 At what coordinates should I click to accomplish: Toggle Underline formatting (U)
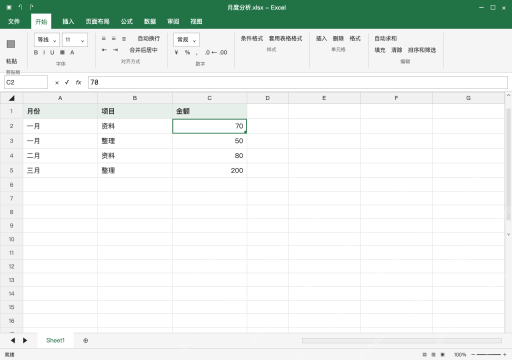click(x=52, y=52)
